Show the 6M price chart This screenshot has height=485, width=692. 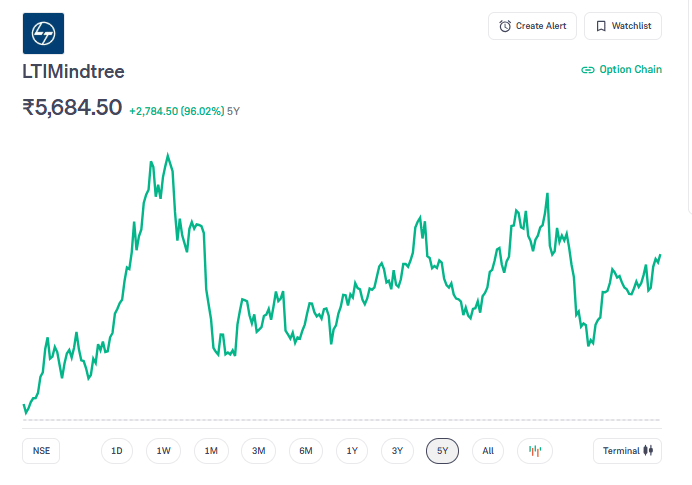(306, 451)
